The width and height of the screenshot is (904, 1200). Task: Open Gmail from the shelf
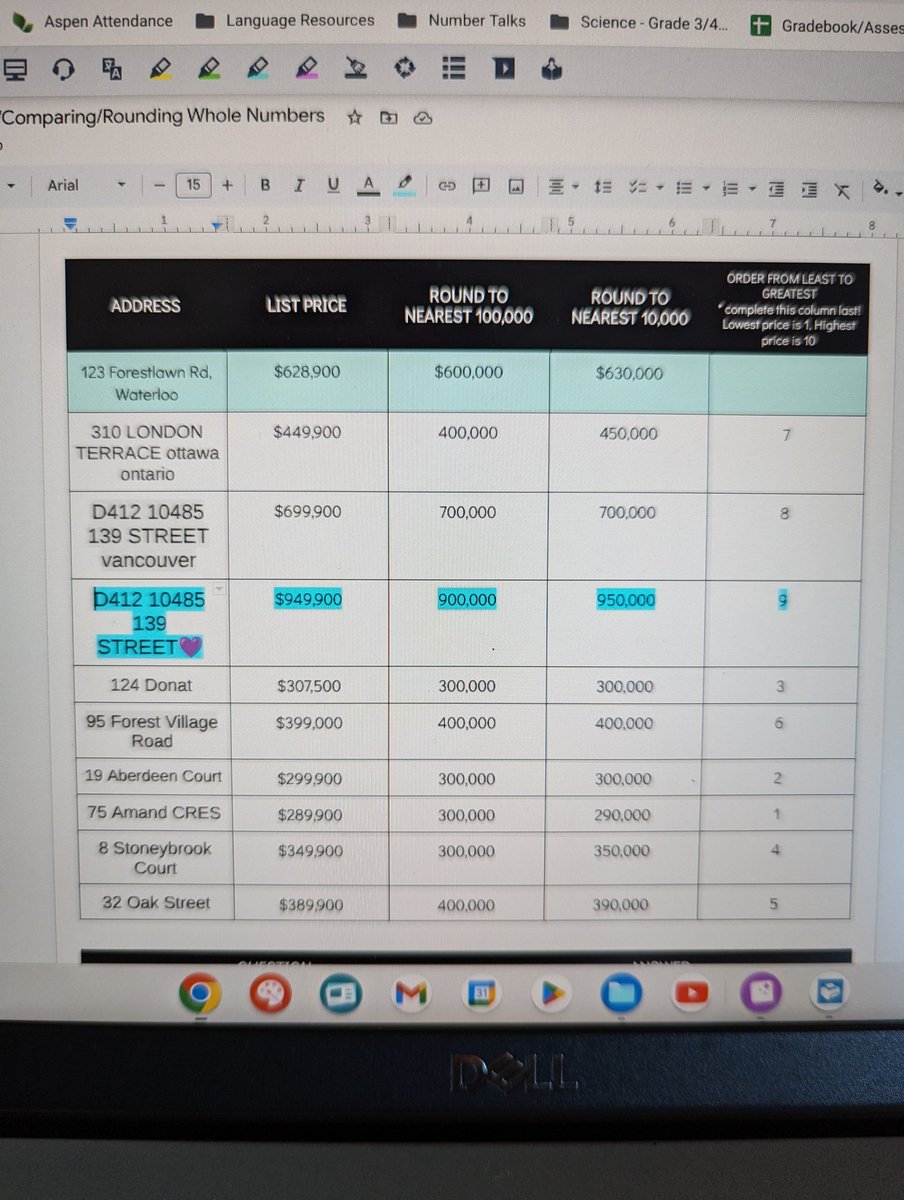(410, 993)
